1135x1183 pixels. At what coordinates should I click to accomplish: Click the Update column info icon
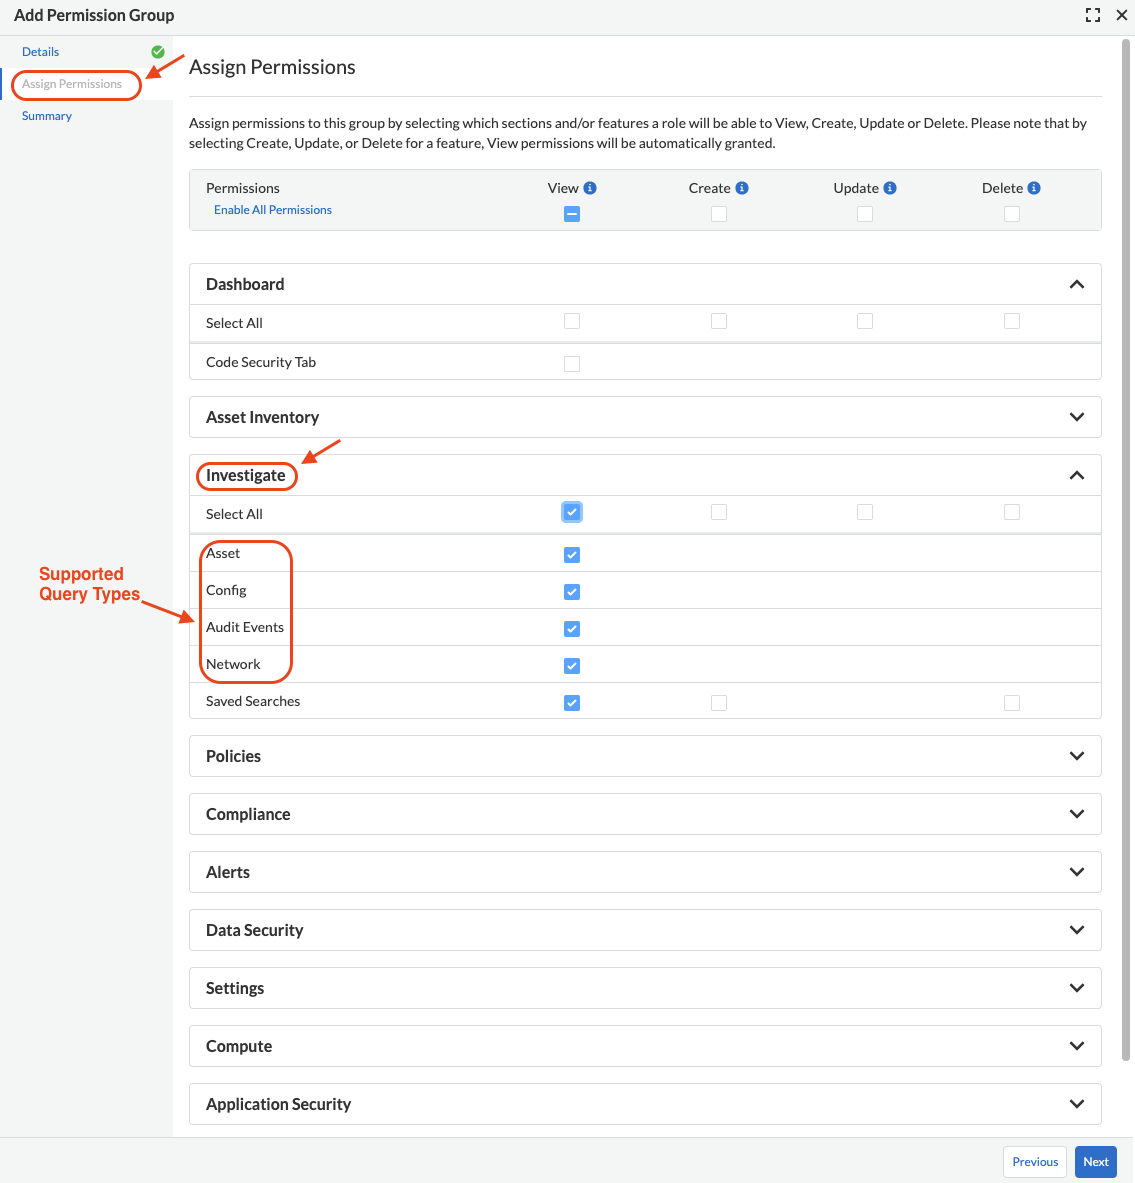[890, 188]
